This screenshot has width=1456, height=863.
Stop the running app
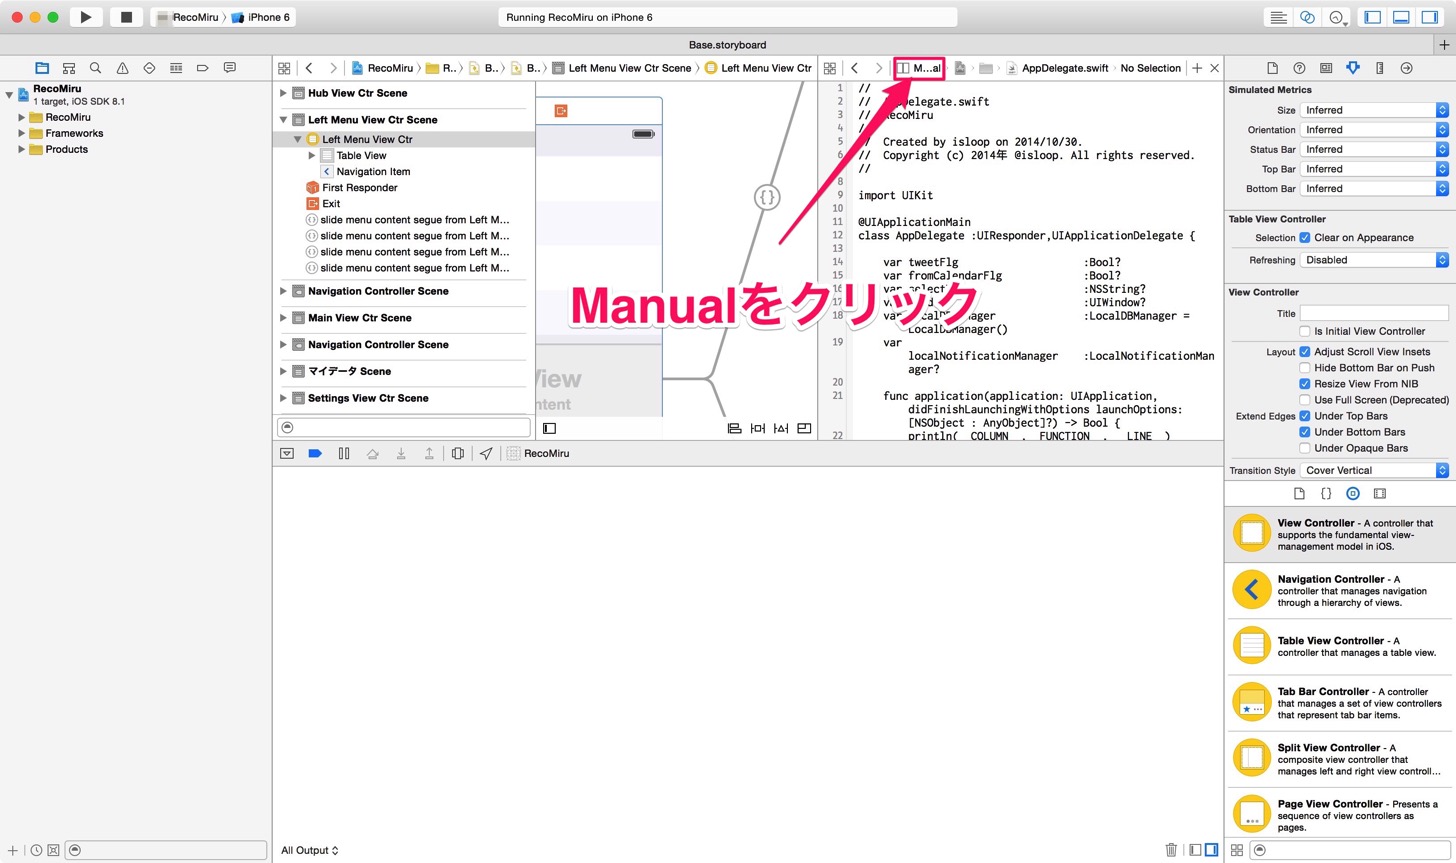pyautogui.click(x=126, y=17)
